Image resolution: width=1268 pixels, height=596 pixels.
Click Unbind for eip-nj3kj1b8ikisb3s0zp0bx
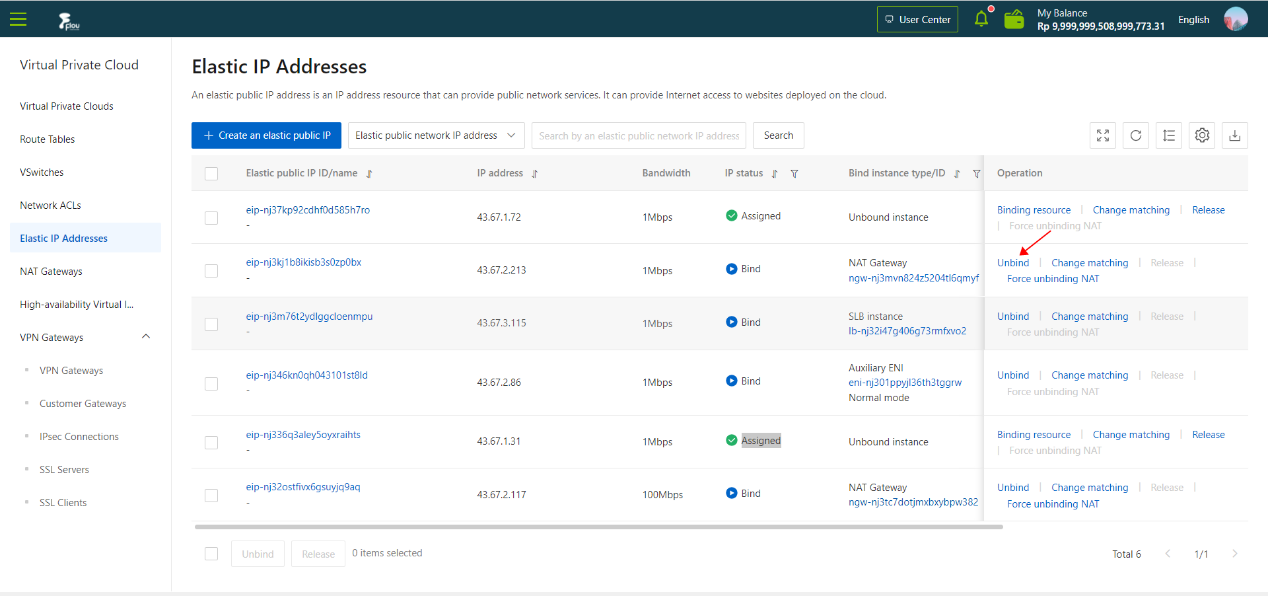(x=1013, y=263)
